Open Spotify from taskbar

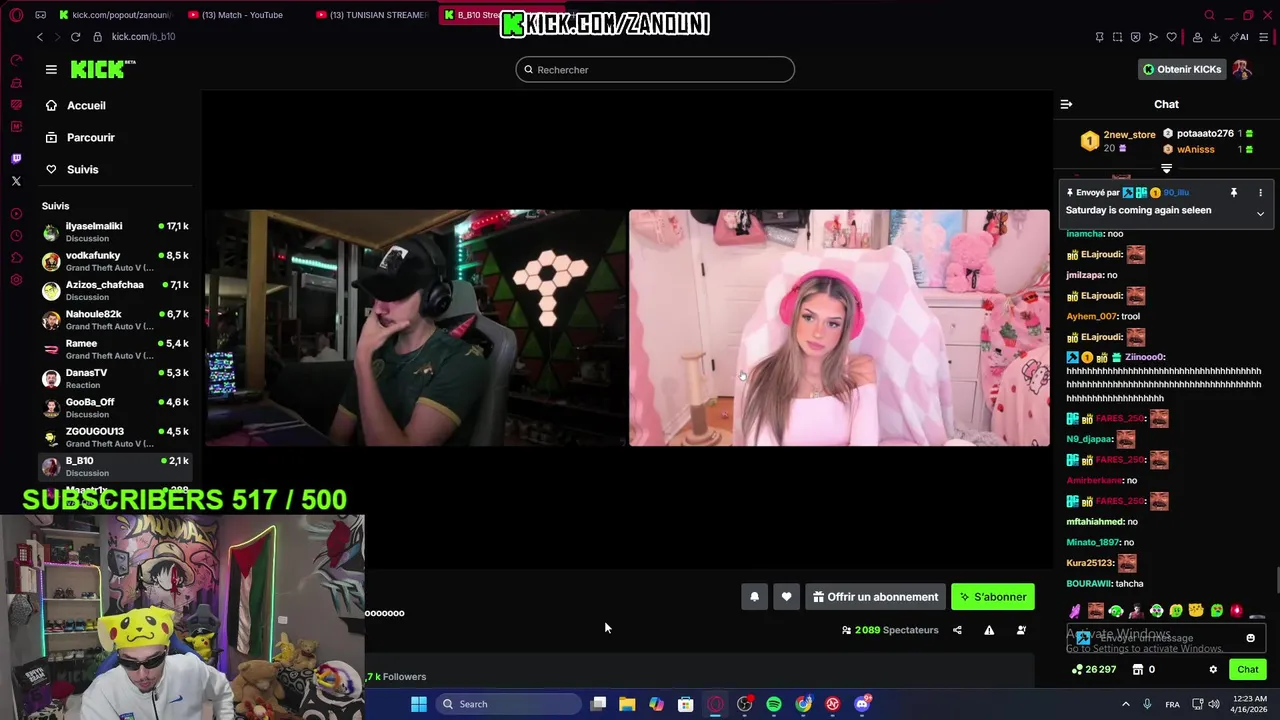[x=774, y=704]
